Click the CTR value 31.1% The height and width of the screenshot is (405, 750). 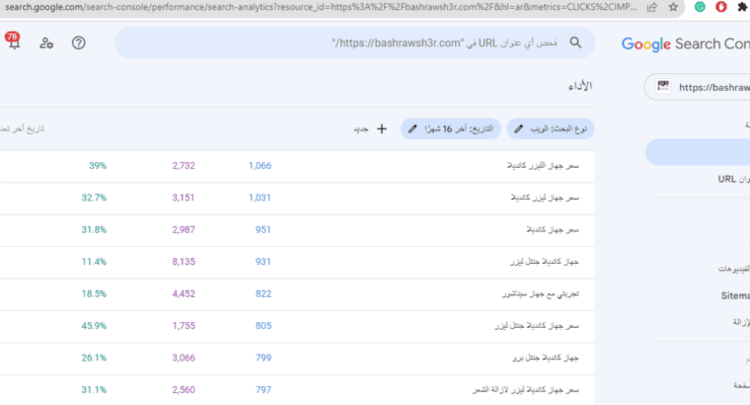pos(94,390)
